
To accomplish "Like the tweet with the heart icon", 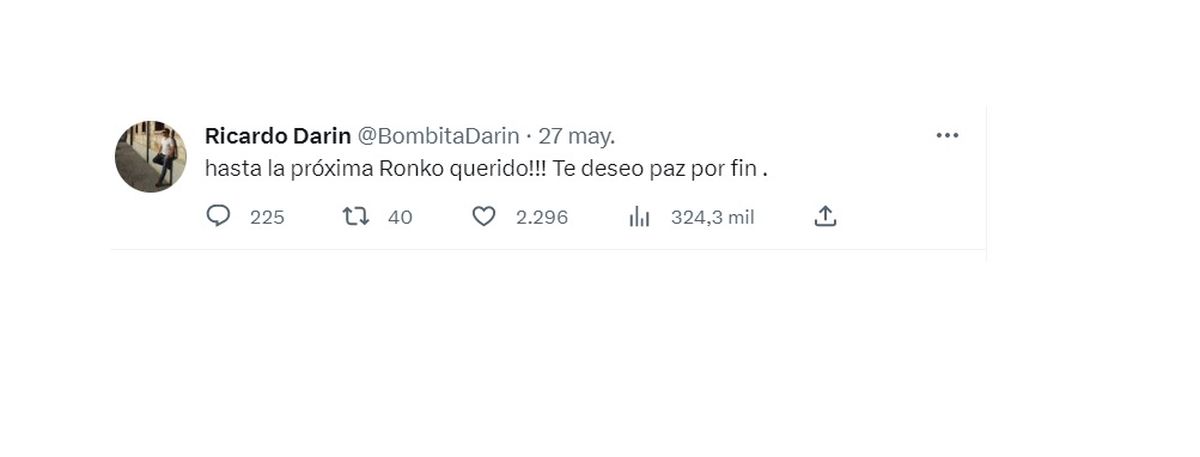I will tap(484, 216).
